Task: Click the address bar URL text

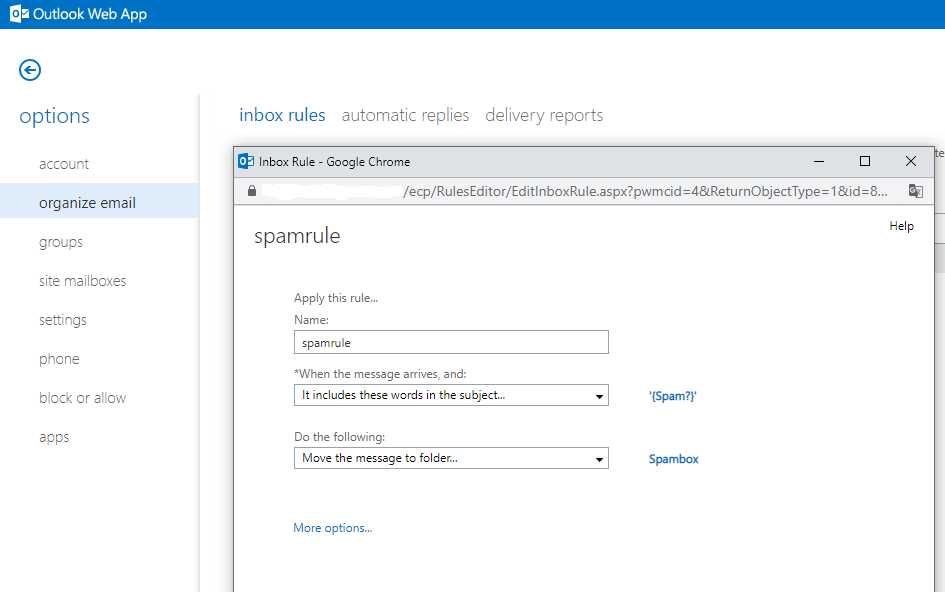Action: coord(645,191)
